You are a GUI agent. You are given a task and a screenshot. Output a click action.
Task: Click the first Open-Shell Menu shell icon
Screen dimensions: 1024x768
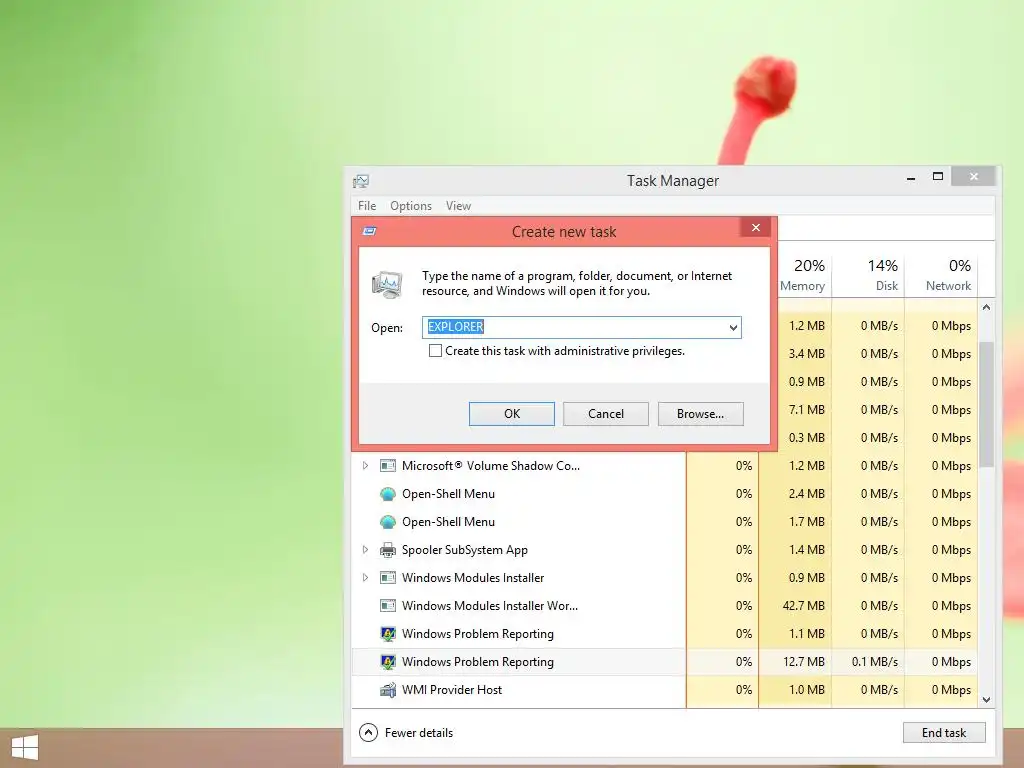388,494
